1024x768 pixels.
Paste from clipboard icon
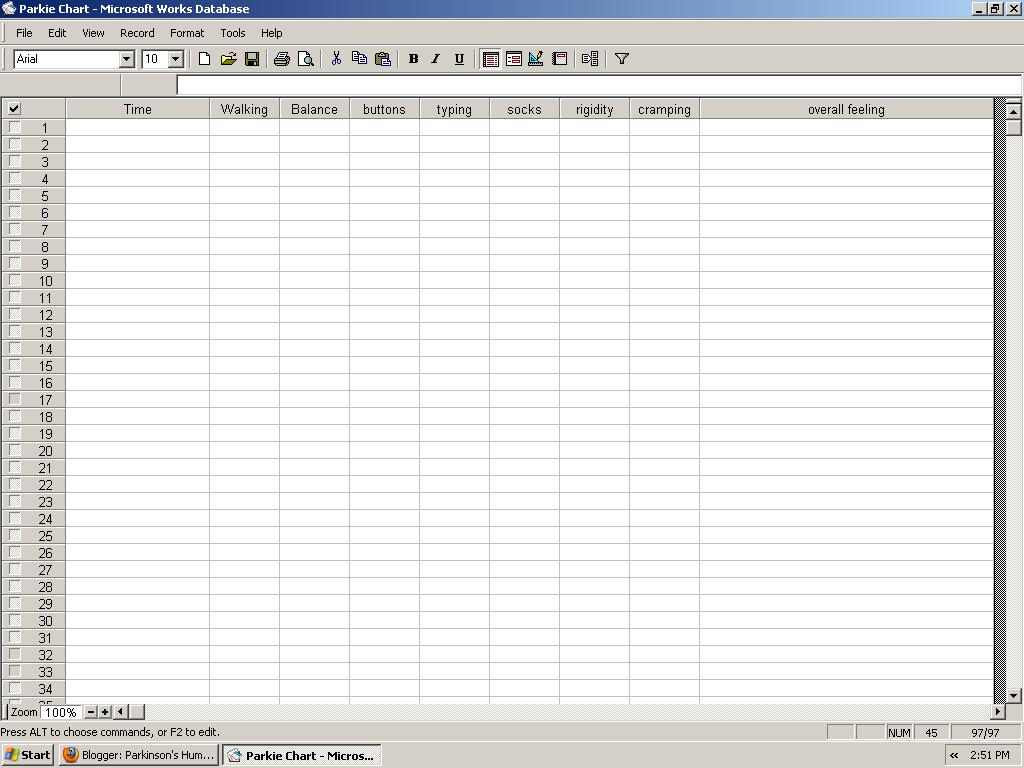pyautogui.click(x=383, y=59)
